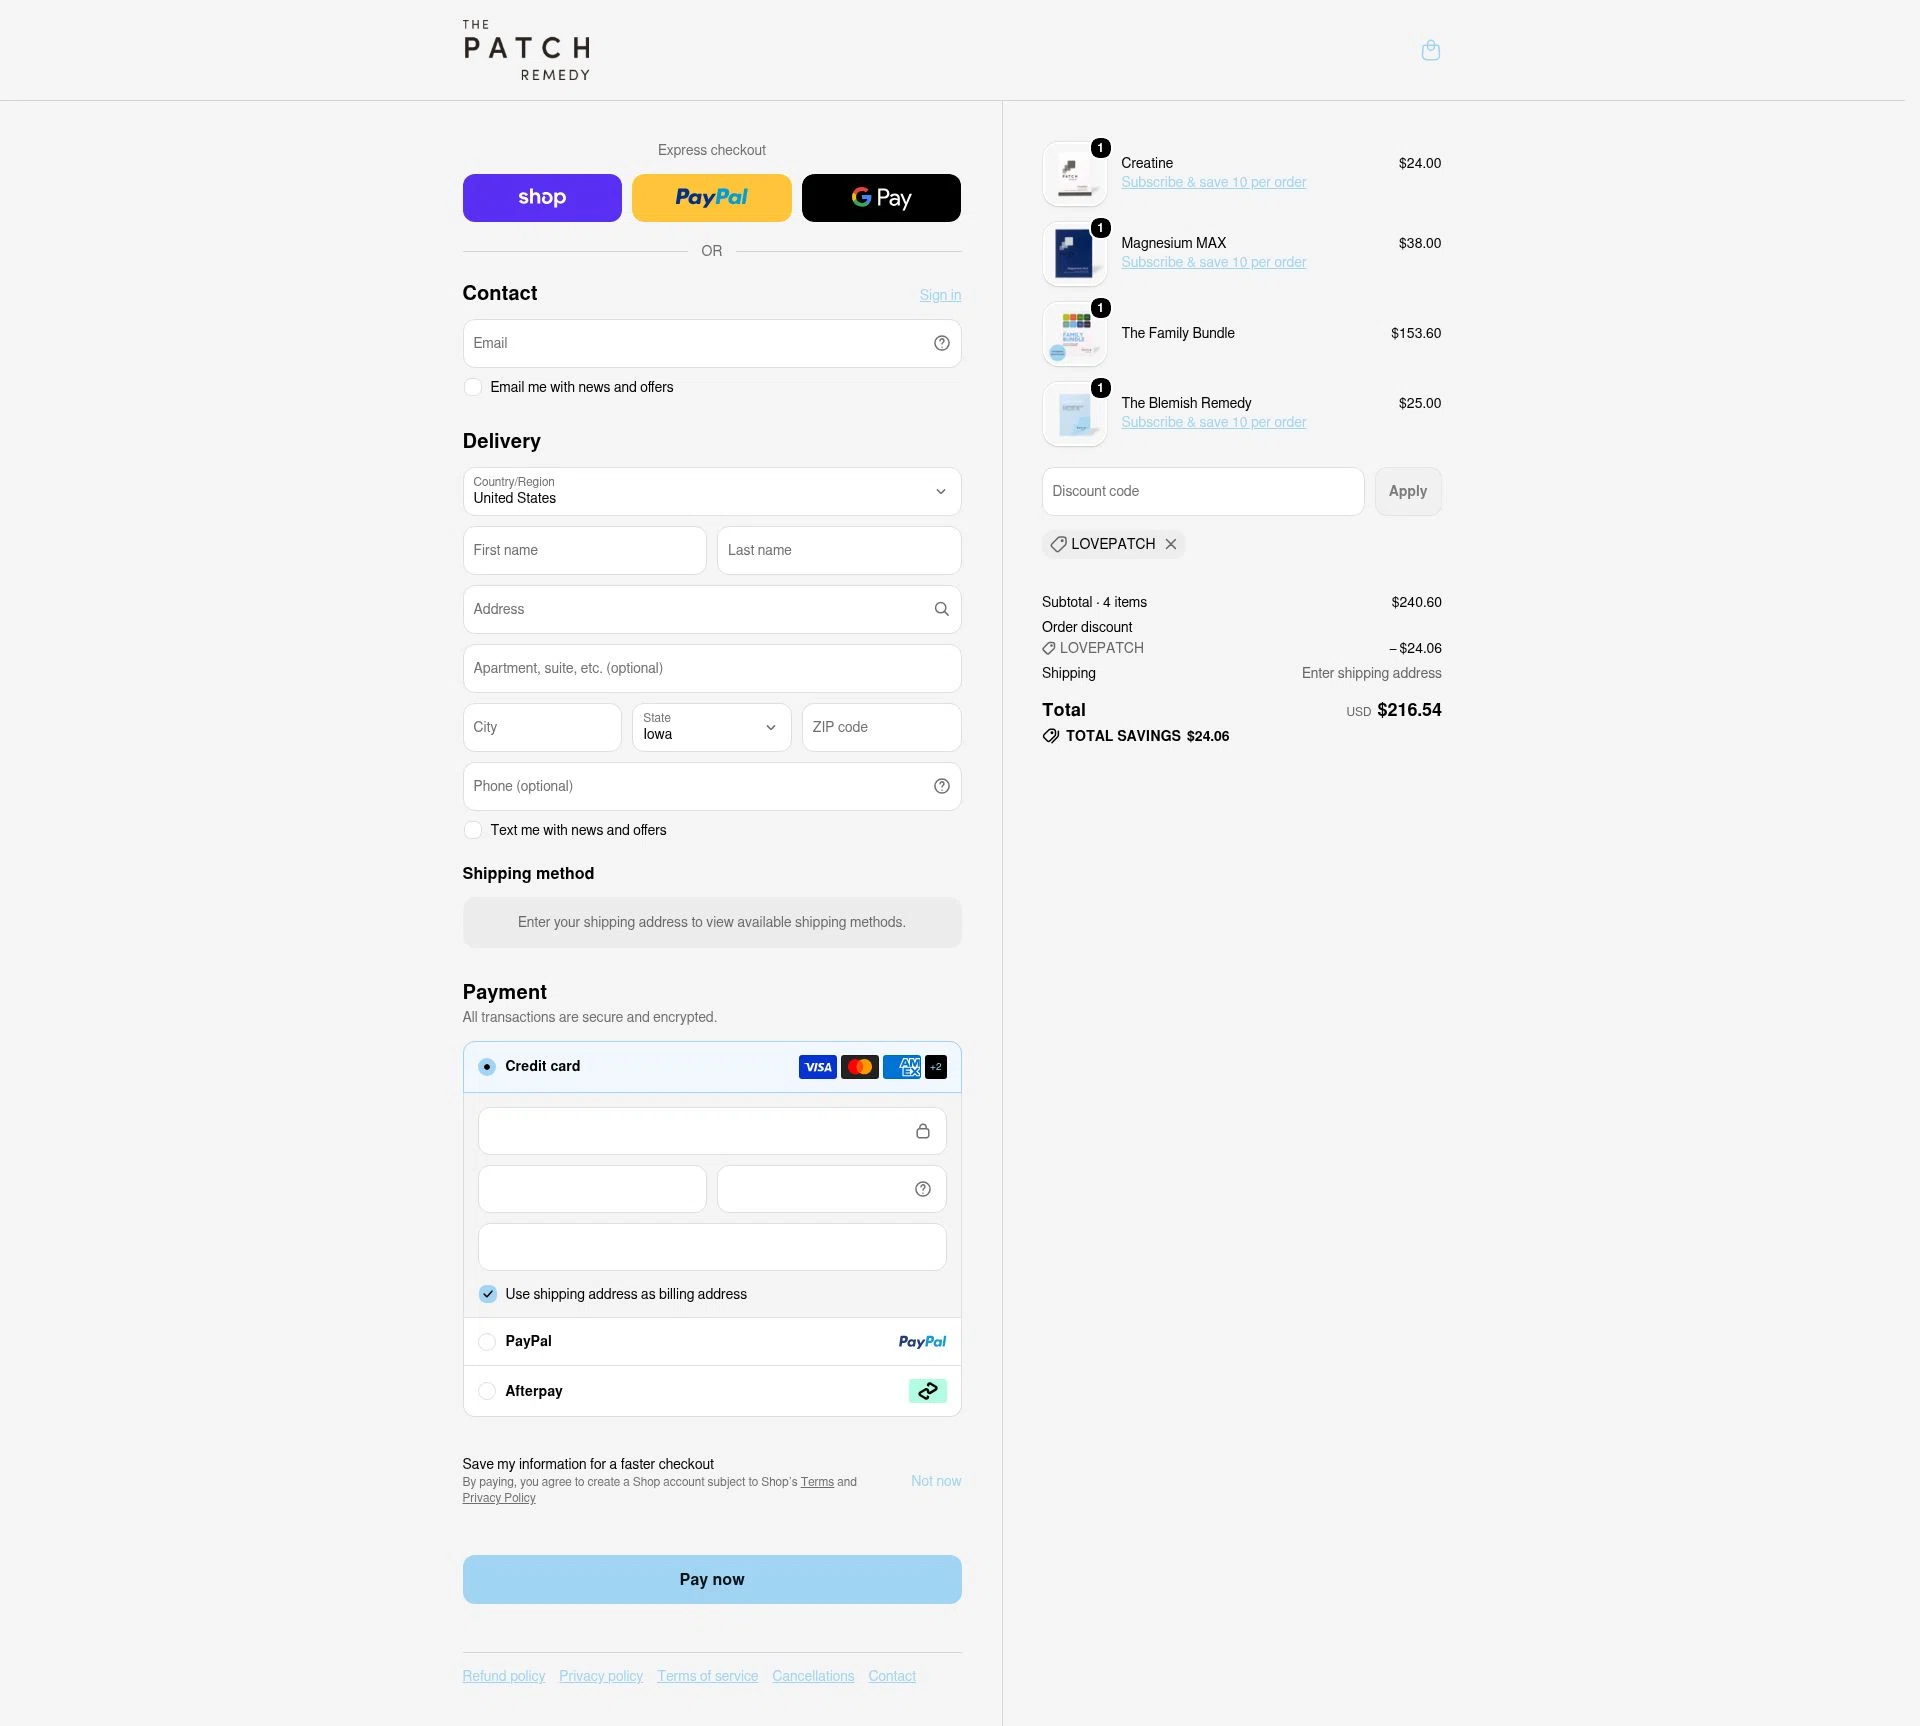Image resolution: width=1920 pixels, height=1726 pixels.
Task: Click the address search magnifier icon
Action: click(x=941, y=609)
